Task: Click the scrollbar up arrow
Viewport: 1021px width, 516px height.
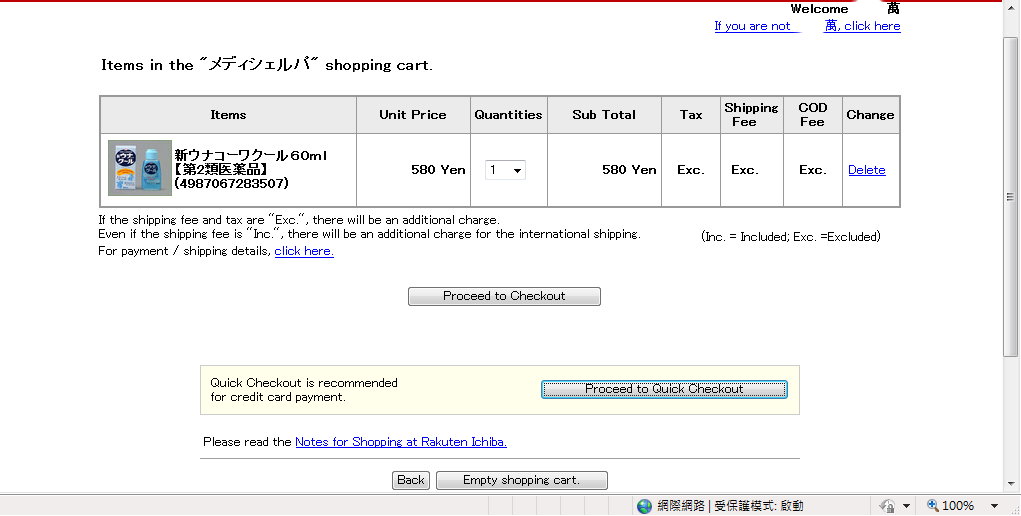Action: pos(1011,8)
